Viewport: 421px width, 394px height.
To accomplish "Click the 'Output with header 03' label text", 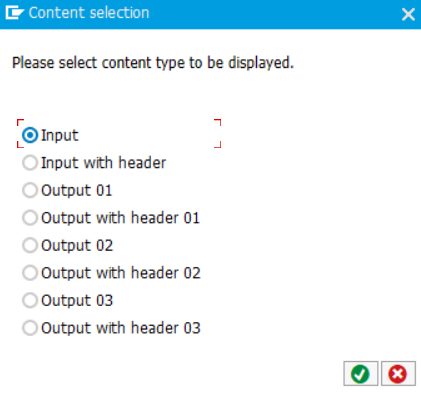I will click(x=121, y=328).
